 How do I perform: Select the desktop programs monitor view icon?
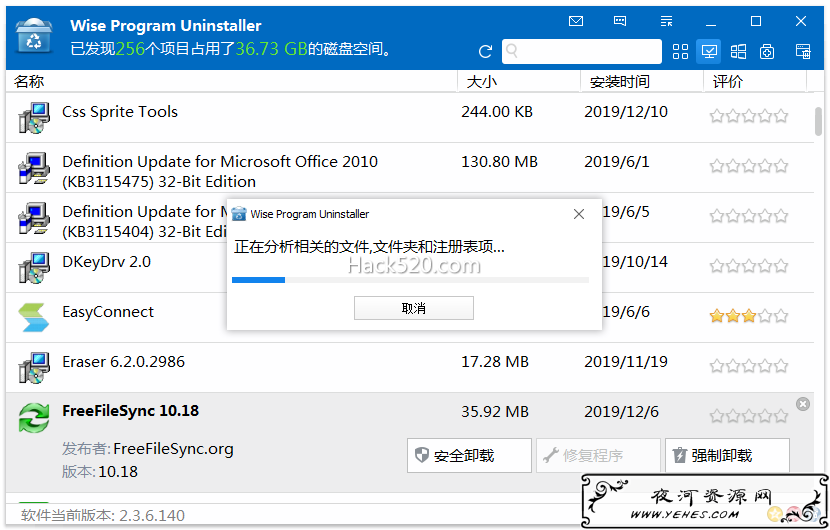point(709,51)
